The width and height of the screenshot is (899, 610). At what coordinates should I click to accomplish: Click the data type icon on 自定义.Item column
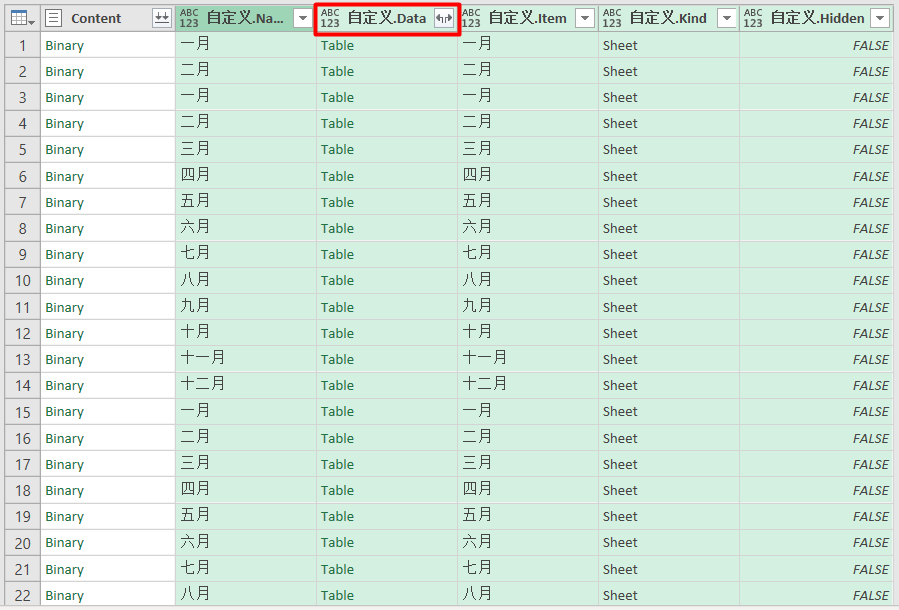(x=474, y=17)
